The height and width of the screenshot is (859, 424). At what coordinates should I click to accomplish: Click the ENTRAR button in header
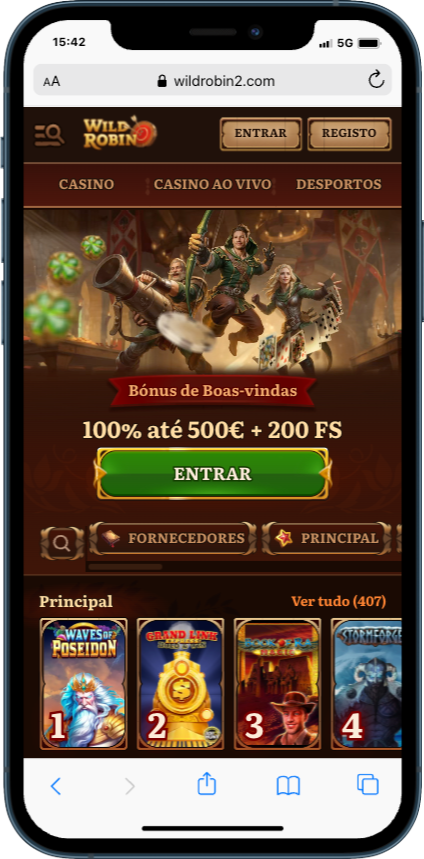(261, 134)
